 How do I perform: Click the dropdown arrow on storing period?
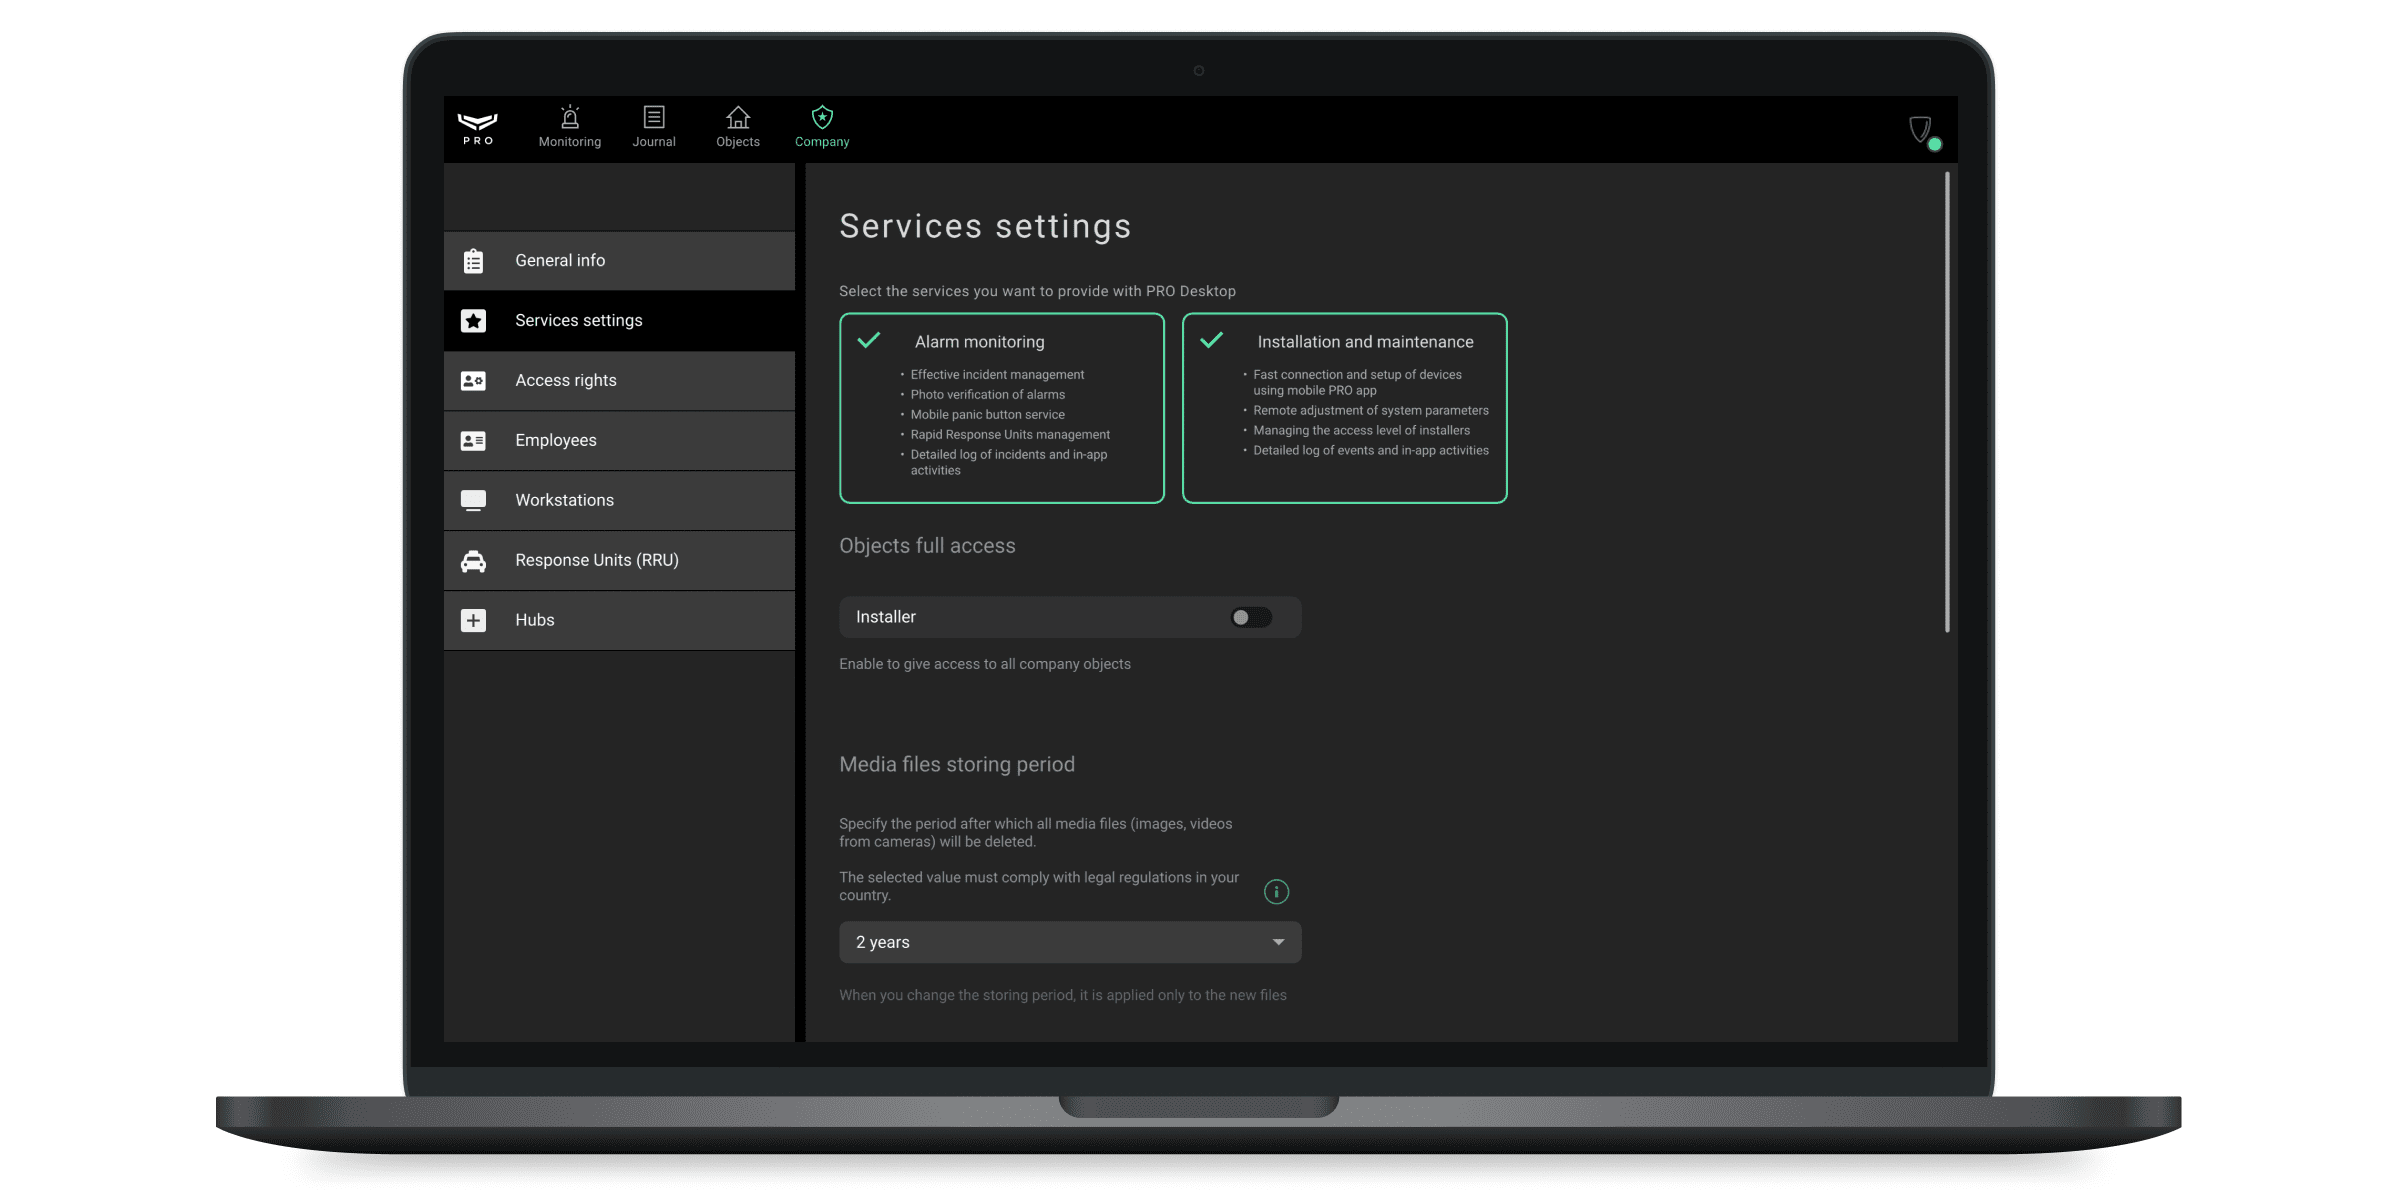[x=1278, y=942]
